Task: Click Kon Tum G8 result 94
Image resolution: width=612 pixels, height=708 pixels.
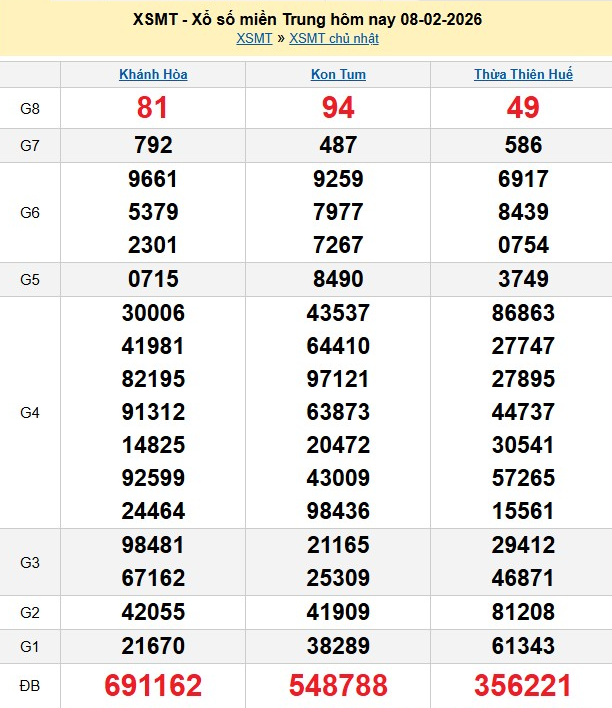Action: [x=338, y=108]
